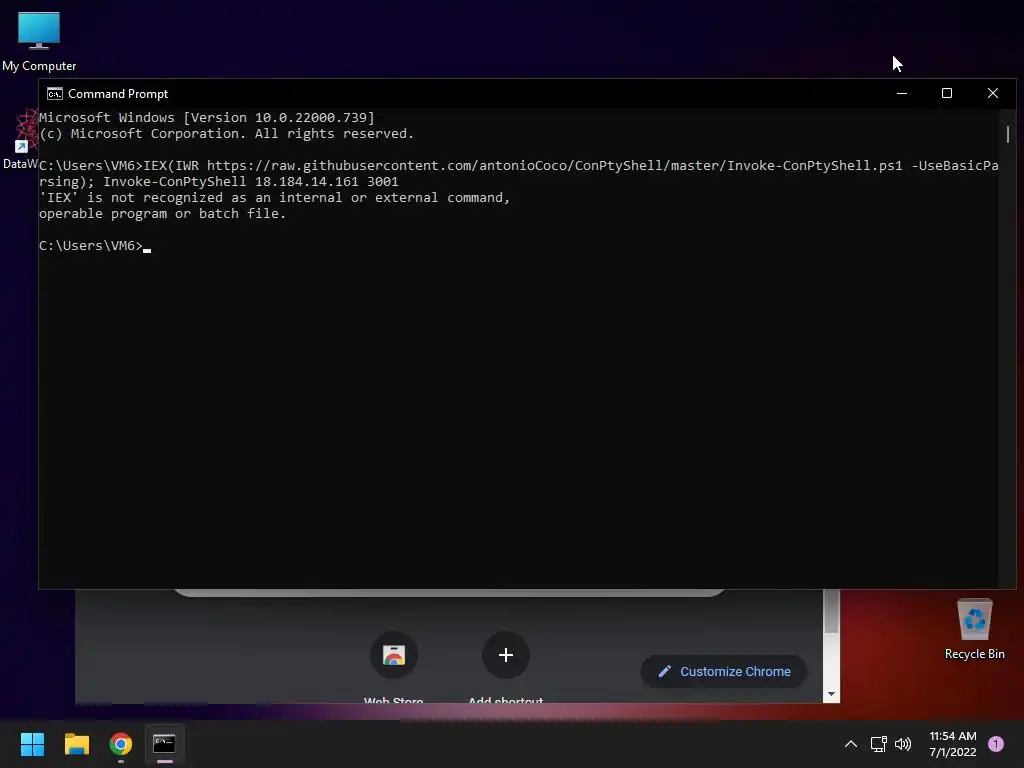The image size is (1024, 768).
Task: Launch File Explorer from the taskbar
Action: [76, 744]
